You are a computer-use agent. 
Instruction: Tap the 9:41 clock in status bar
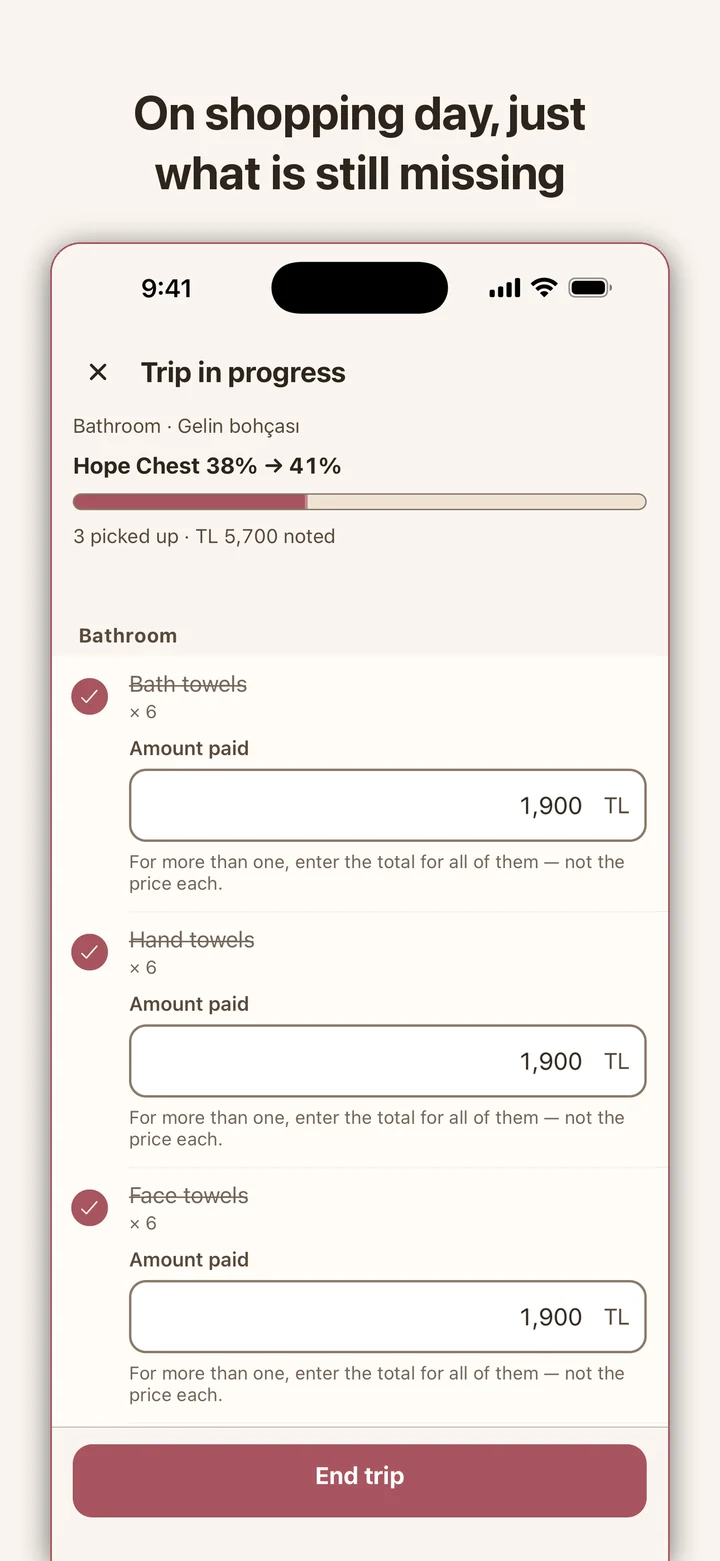point(166,288)
